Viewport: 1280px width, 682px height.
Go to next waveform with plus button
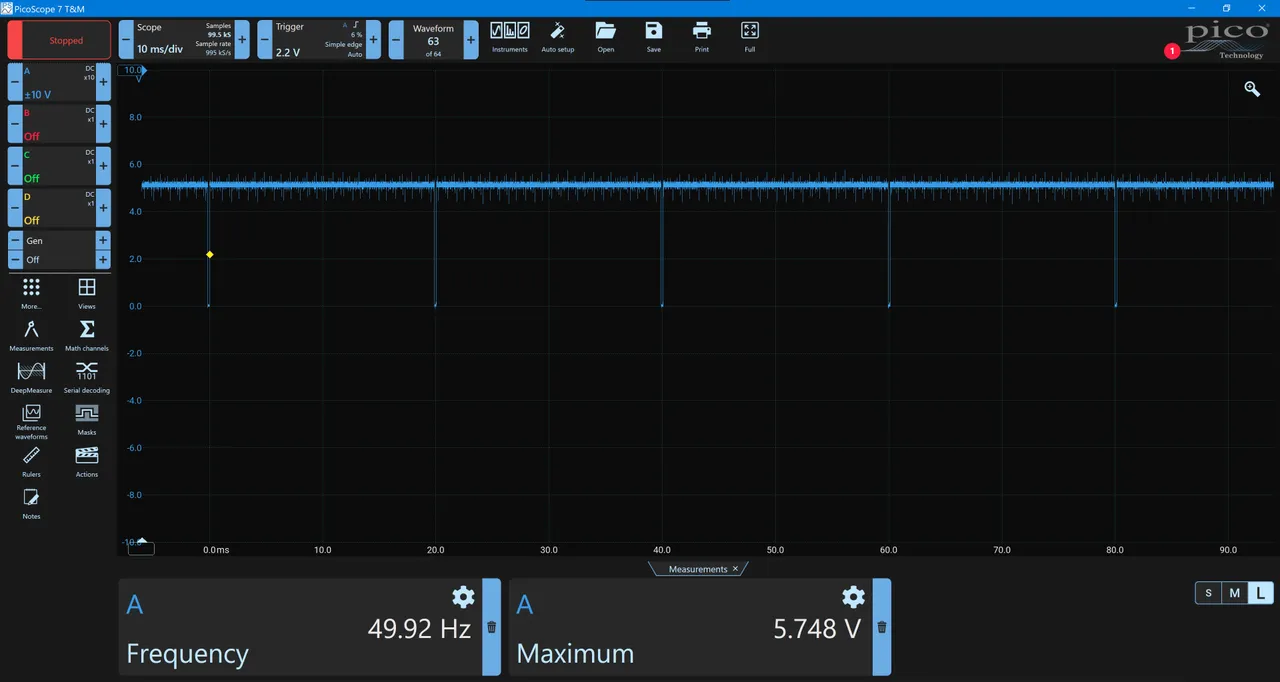471,40
